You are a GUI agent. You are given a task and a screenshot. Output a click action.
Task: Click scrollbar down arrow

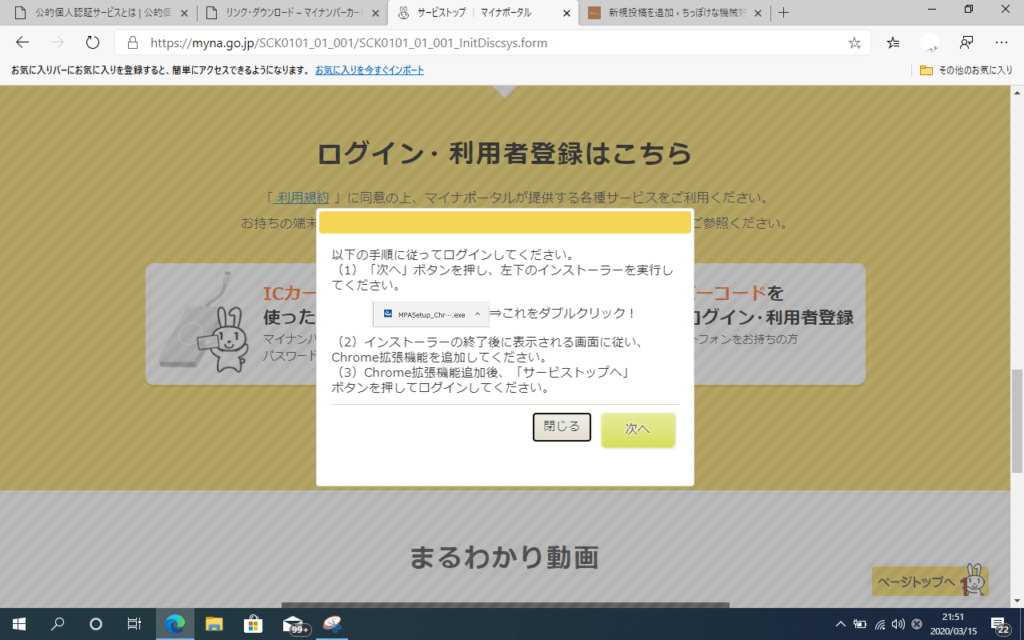click(x=1017, y=600)
